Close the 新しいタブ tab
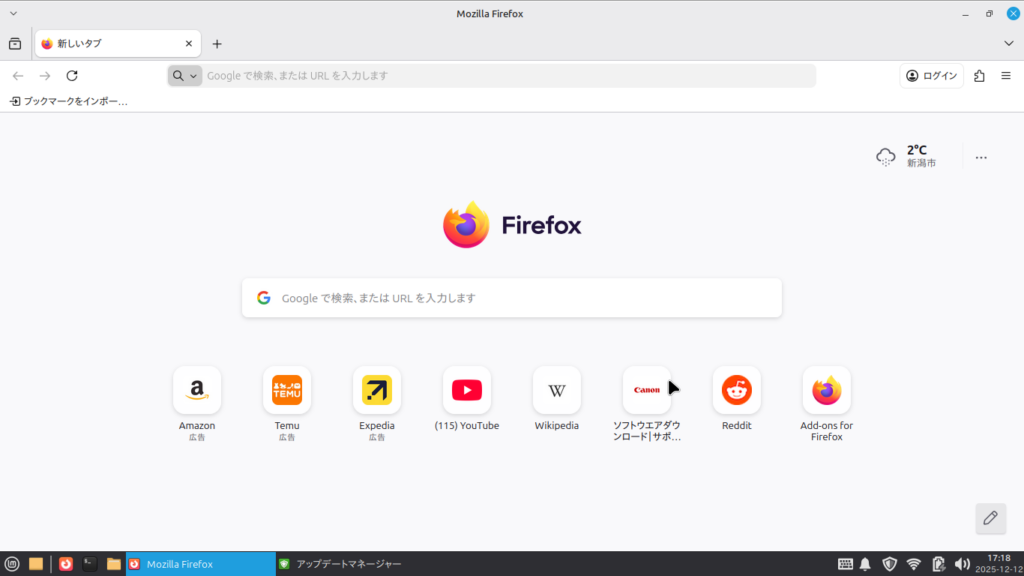This screenshot has height=576, width=1024. pos(189,44)
